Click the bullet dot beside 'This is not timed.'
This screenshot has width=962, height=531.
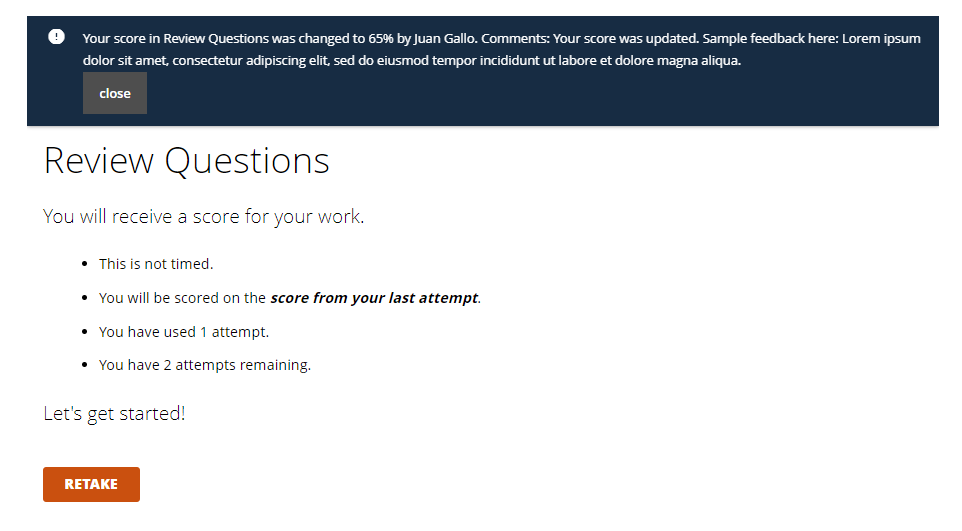coord(85,264)
